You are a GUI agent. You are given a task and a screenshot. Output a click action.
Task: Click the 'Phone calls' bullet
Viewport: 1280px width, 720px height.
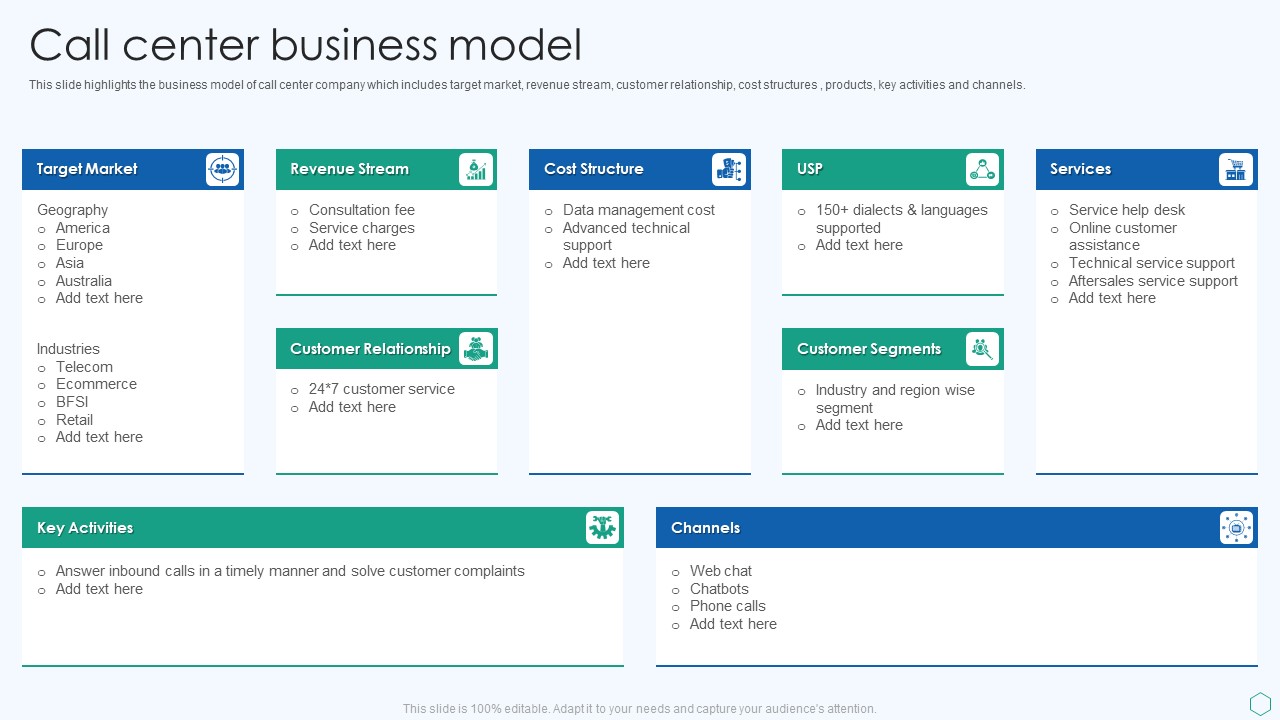[x=728, y=606]
